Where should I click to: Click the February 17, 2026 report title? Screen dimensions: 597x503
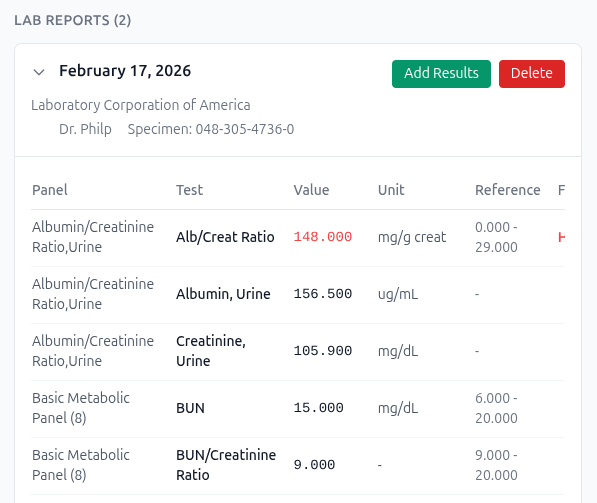[125, 71]
